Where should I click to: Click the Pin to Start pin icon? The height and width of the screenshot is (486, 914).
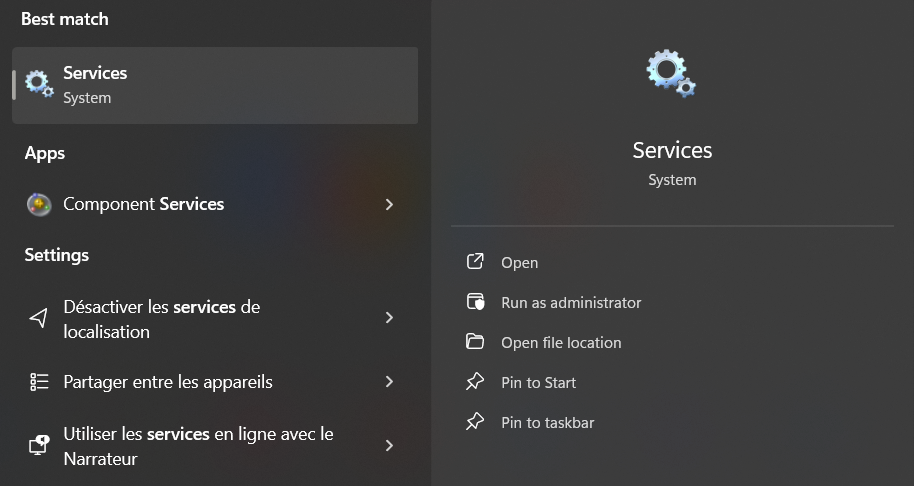coord(475,382)
